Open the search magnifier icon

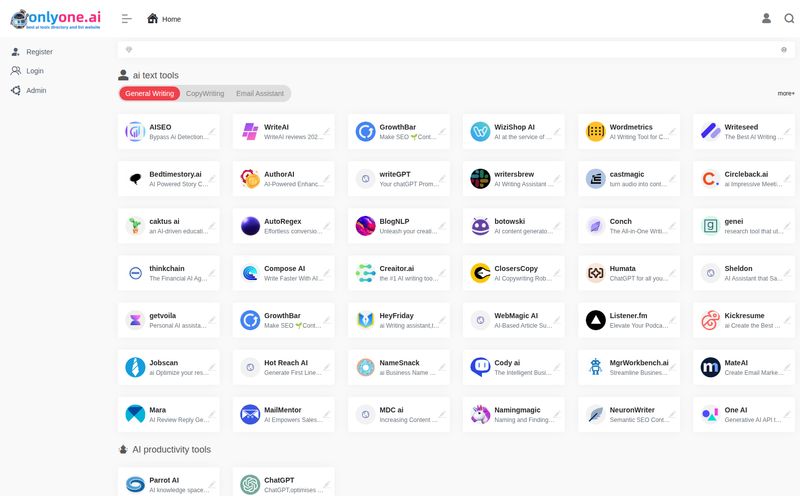[x=789, y=18]
